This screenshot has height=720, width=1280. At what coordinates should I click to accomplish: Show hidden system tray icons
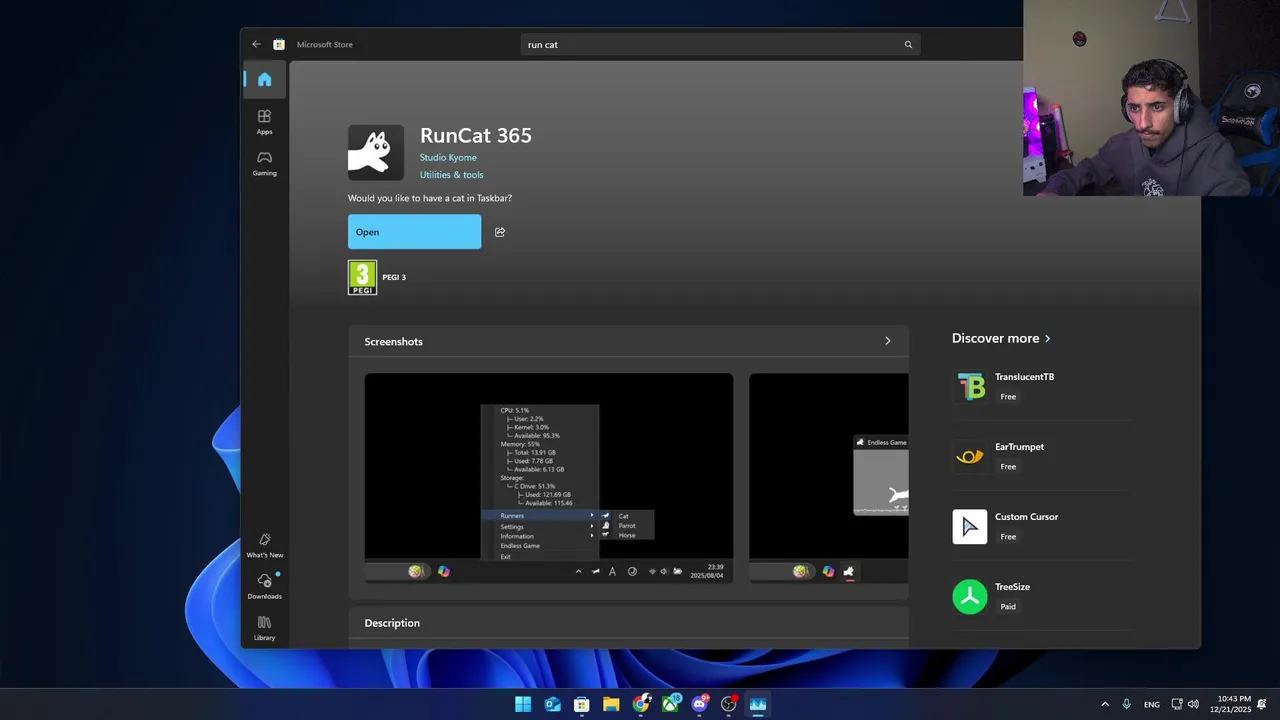(x=1105, y=704)
